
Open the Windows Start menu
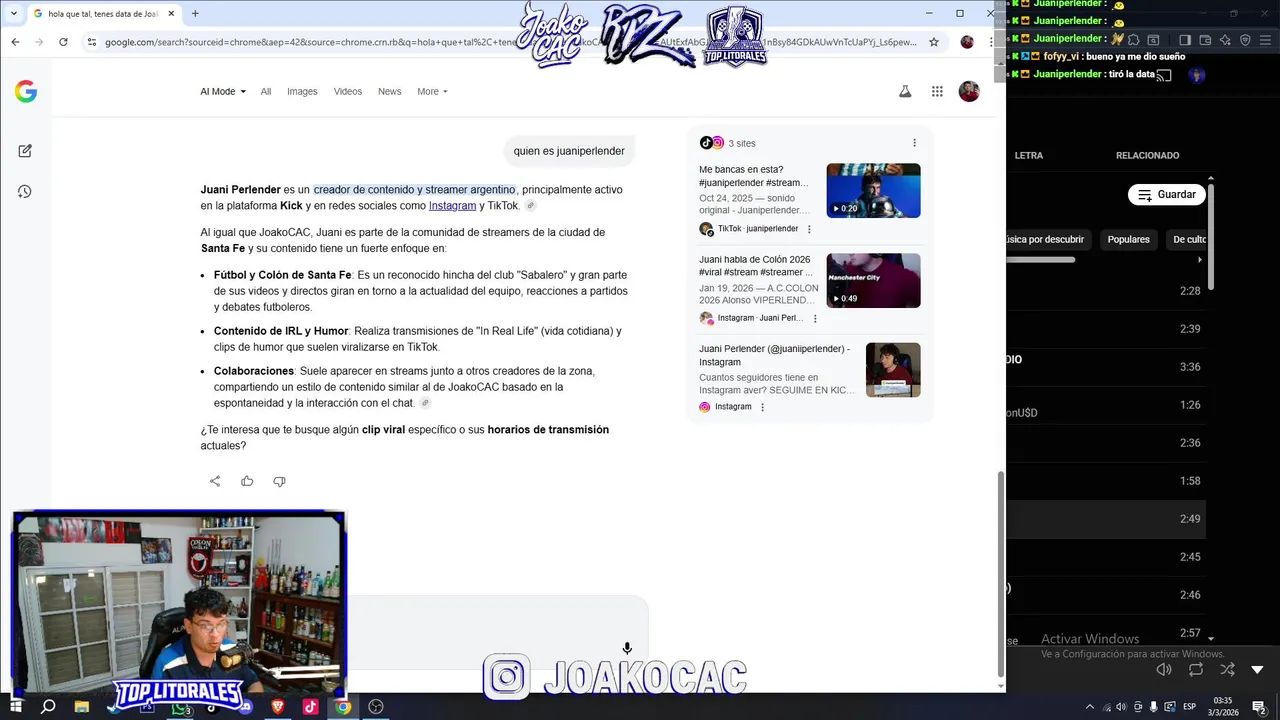pos(16,707)
